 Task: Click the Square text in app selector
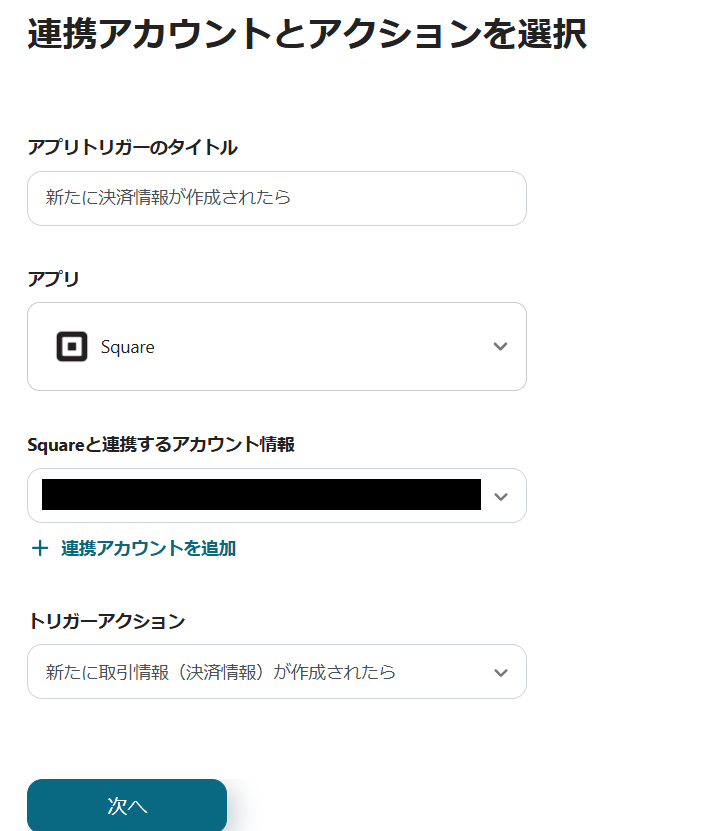pyautogui.click(x=128, y=347)
